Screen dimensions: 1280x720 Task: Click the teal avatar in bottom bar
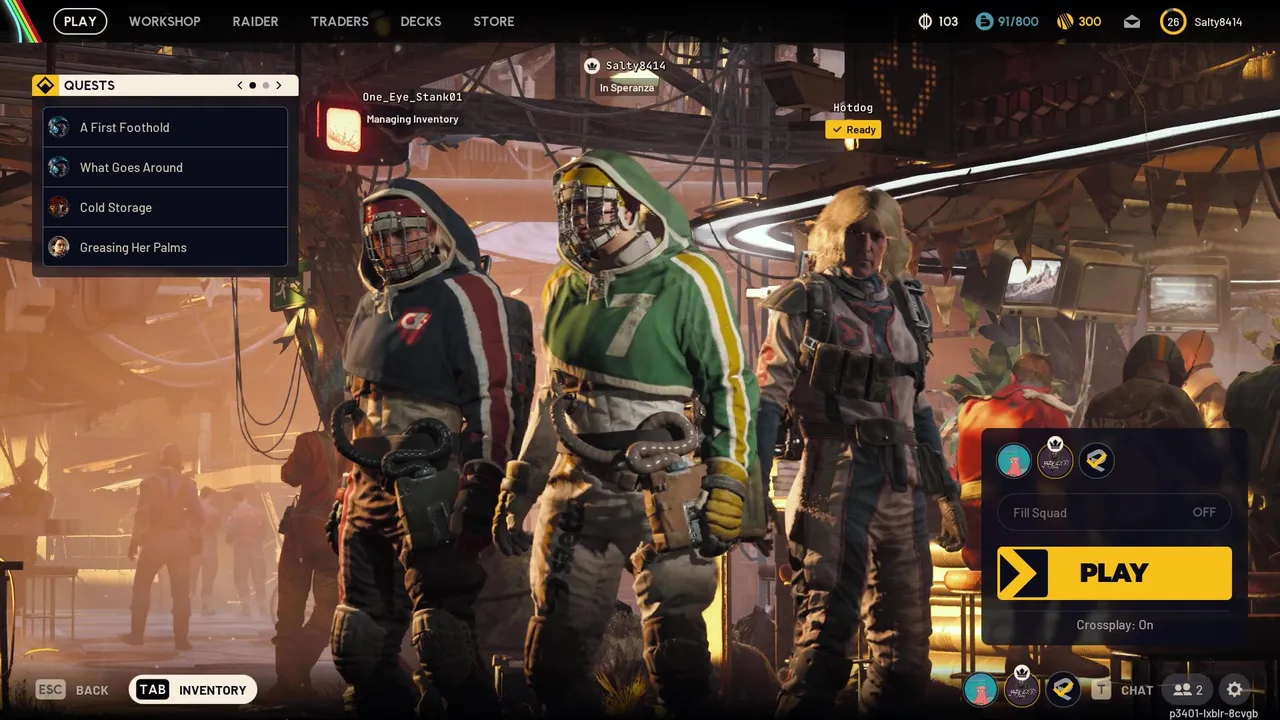(x=981, y=690)
